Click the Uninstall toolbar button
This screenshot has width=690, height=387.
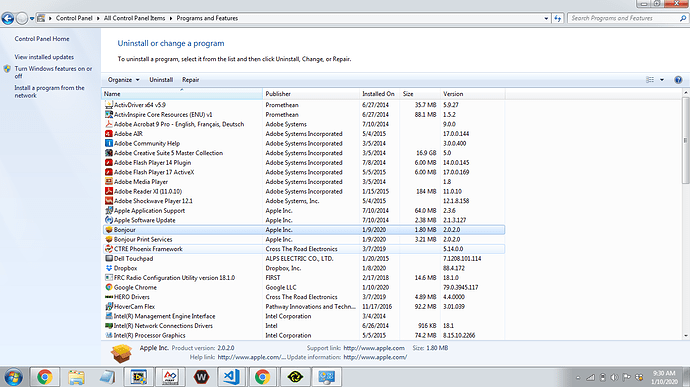[161, 80]
